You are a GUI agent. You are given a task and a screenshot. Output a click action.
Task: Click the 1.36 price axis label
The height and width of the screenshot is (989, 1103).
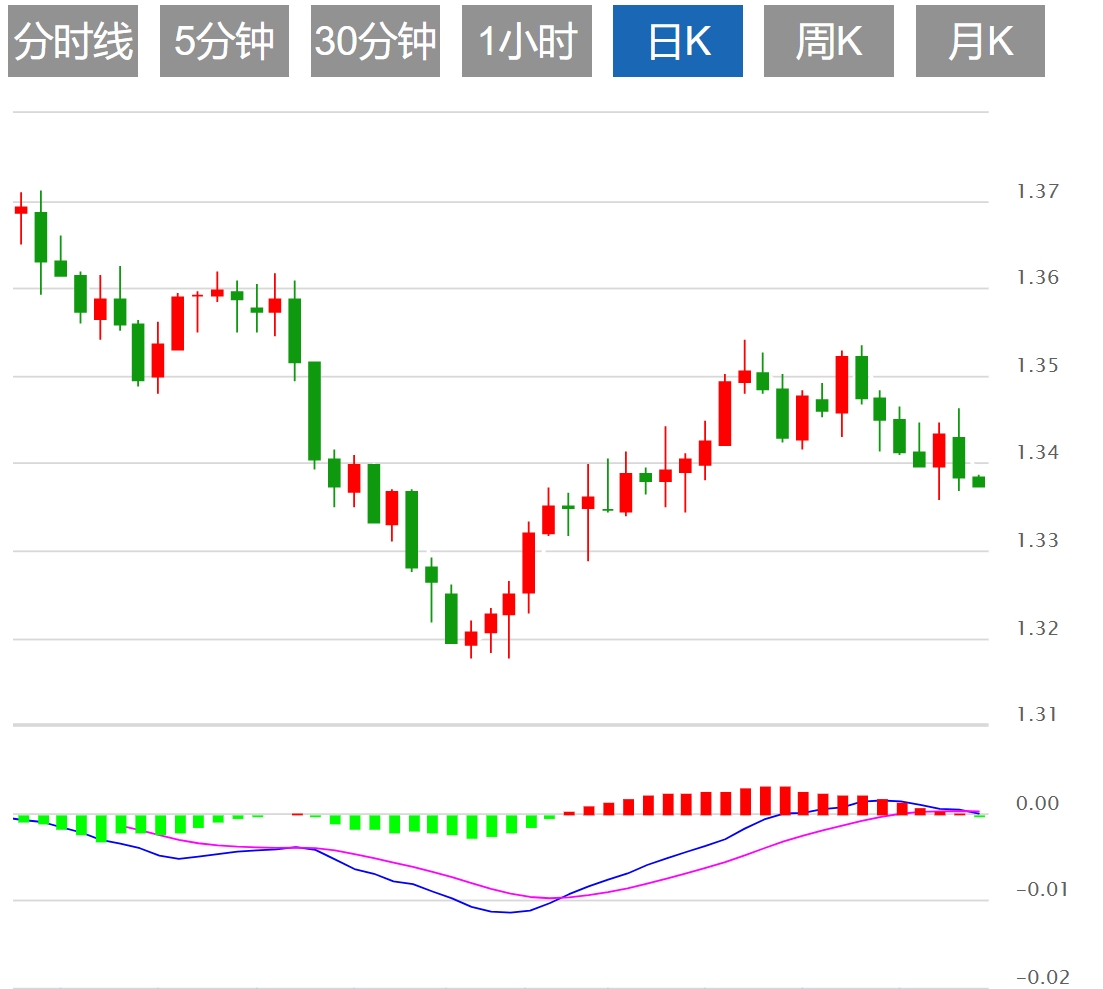pos(1036,278)
